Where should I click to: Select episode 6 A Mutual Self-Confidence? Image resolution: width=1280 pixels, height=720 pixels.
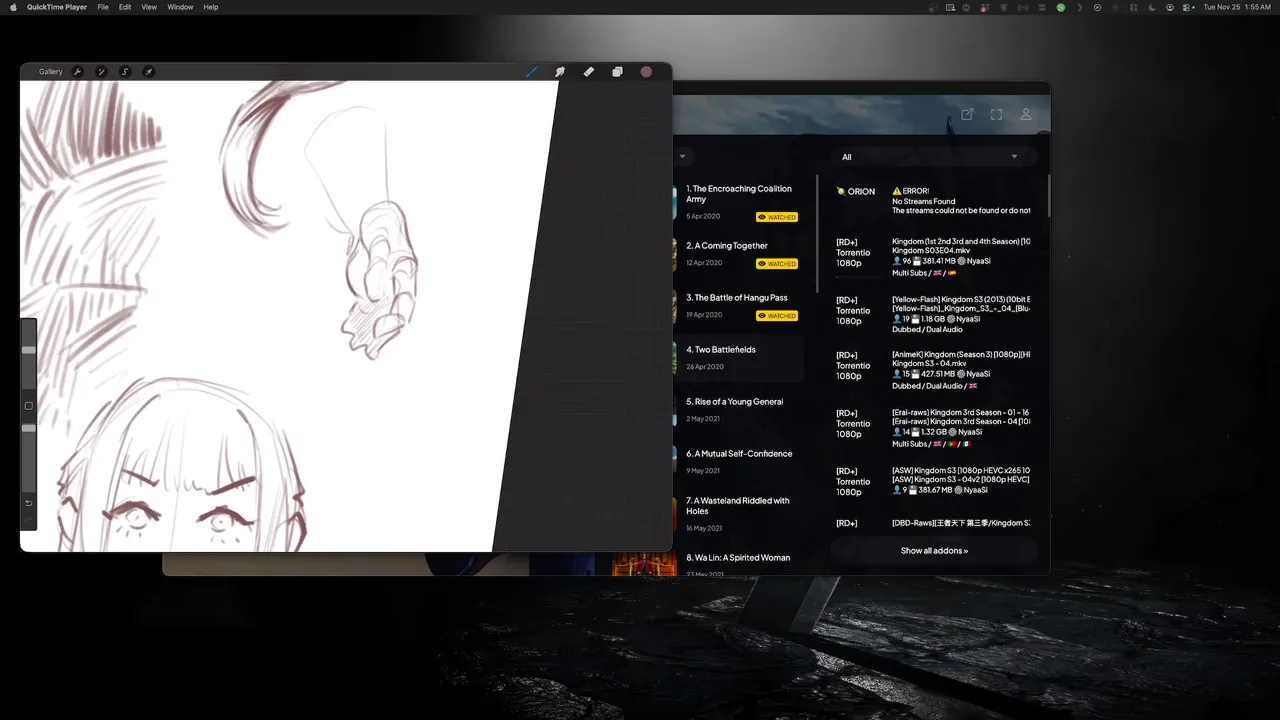coord(739,462)
